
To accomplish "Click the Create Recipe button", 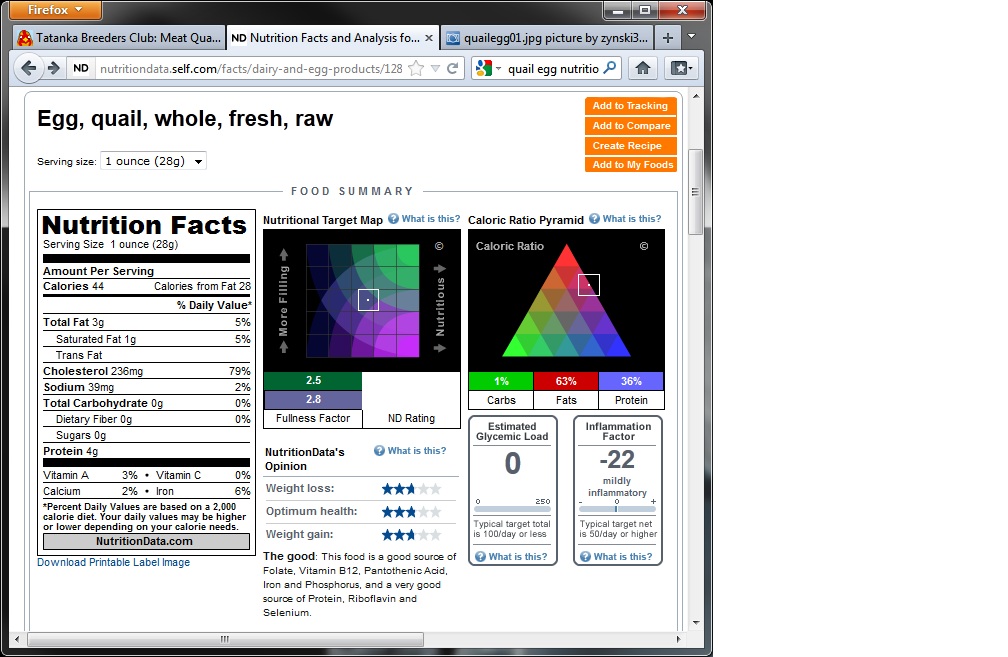I will [x=631, y=145].
